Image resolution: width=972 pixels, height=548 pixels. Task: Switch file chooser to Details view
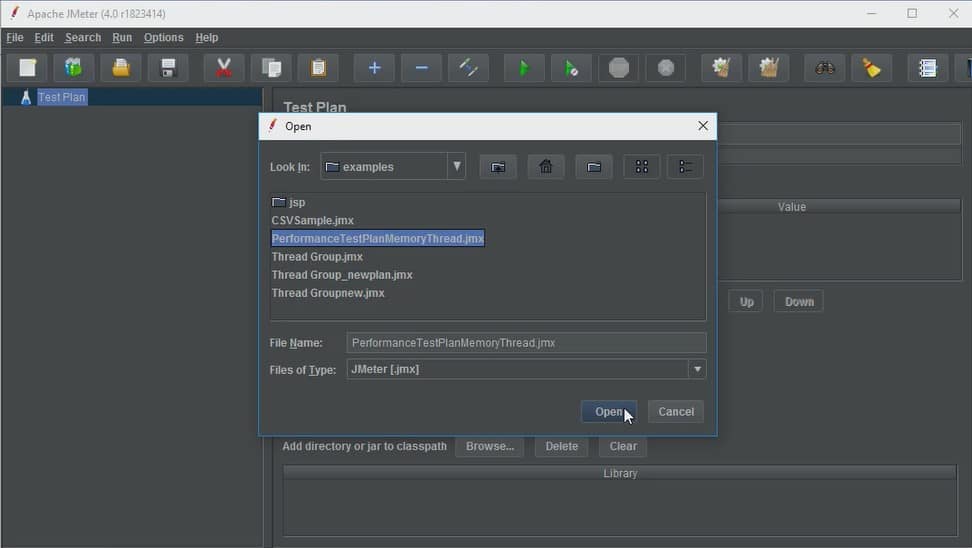686,167
